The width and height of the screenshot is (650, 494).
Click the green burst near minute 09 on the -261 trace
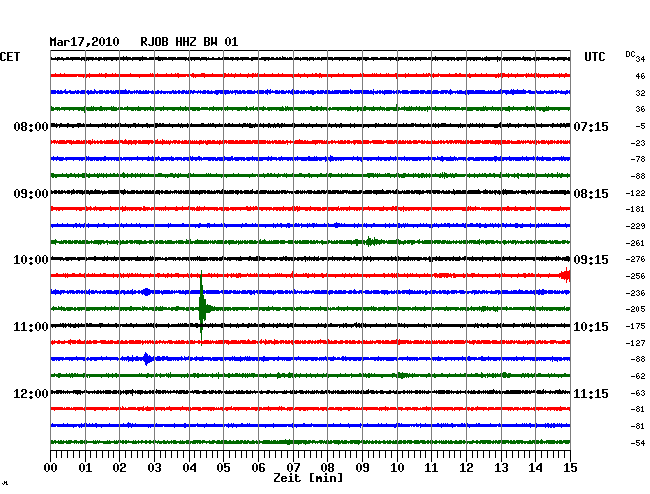[x=370, y=241]
